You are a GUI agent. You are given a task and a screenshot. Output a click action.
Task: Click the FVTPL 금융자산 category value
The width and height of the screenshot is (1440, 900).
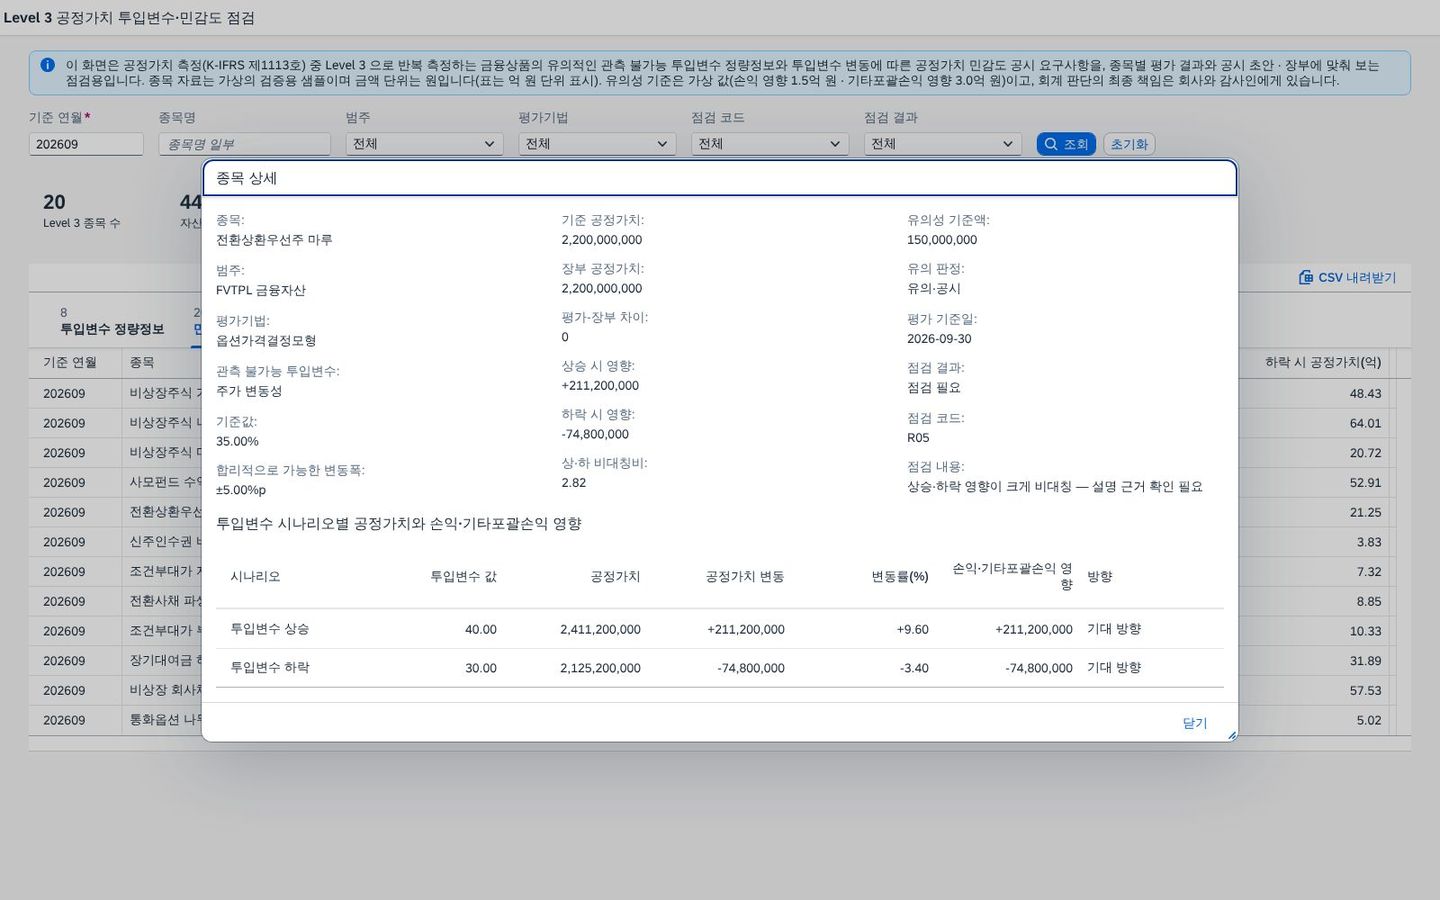click(261, 290)
